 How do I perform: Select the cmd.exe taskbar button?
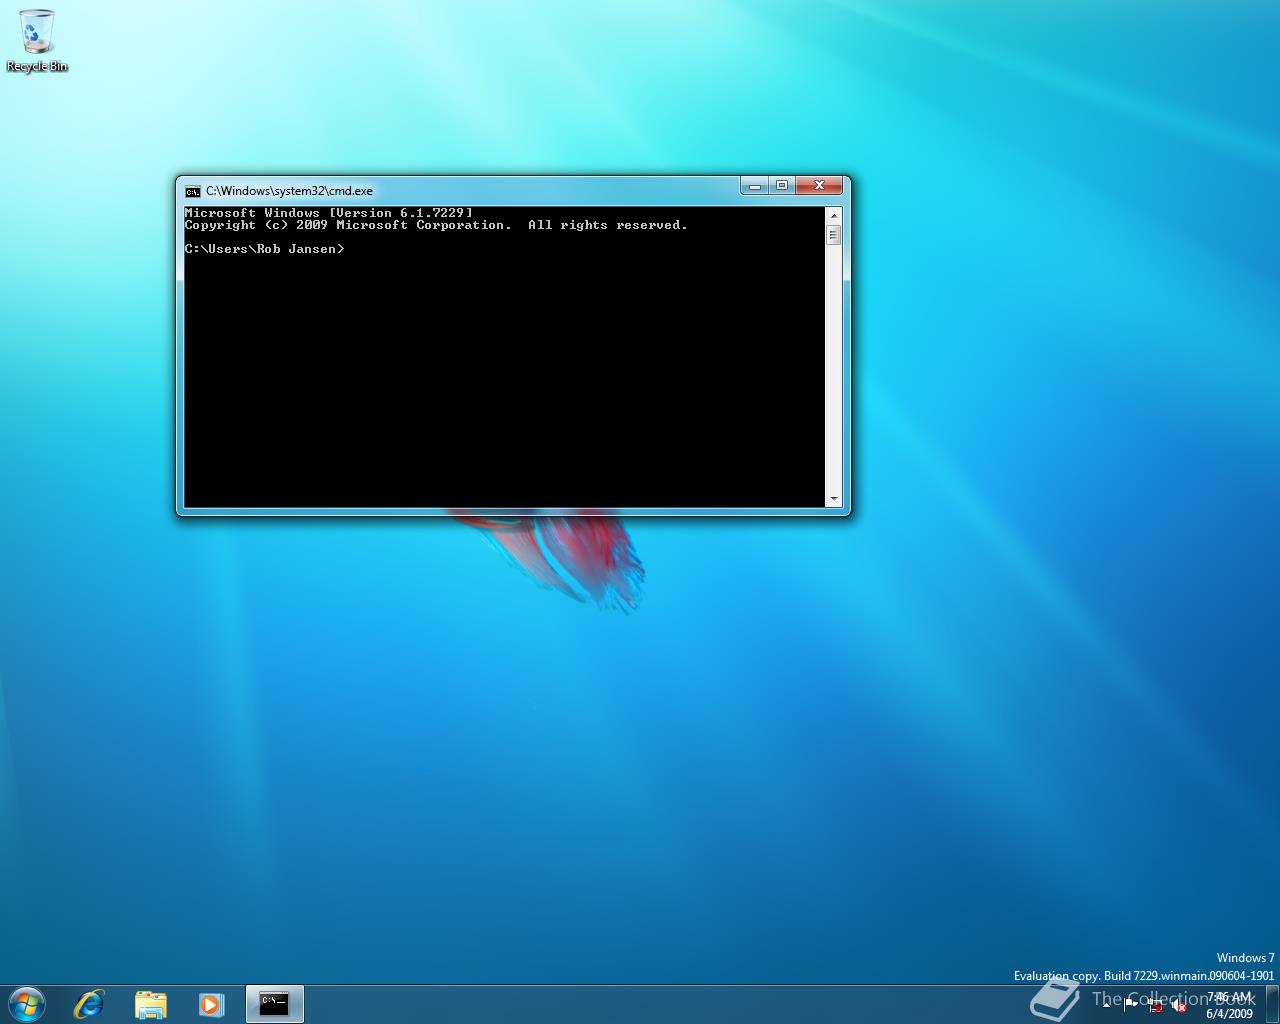click(274, 1004)
